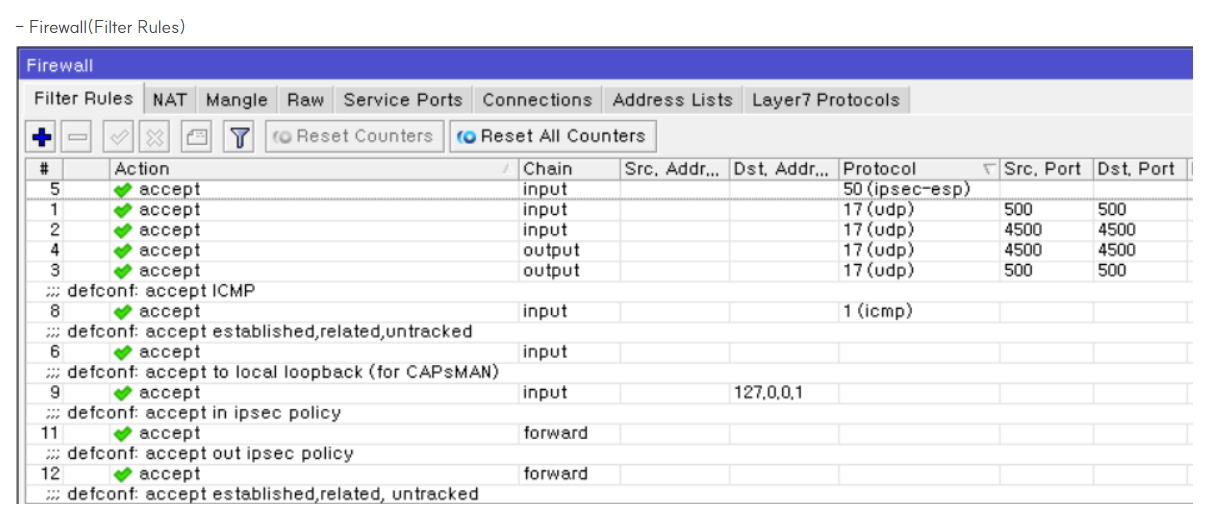Switch to the NAT tab
1207x522 pixels.
click(170, 100)
